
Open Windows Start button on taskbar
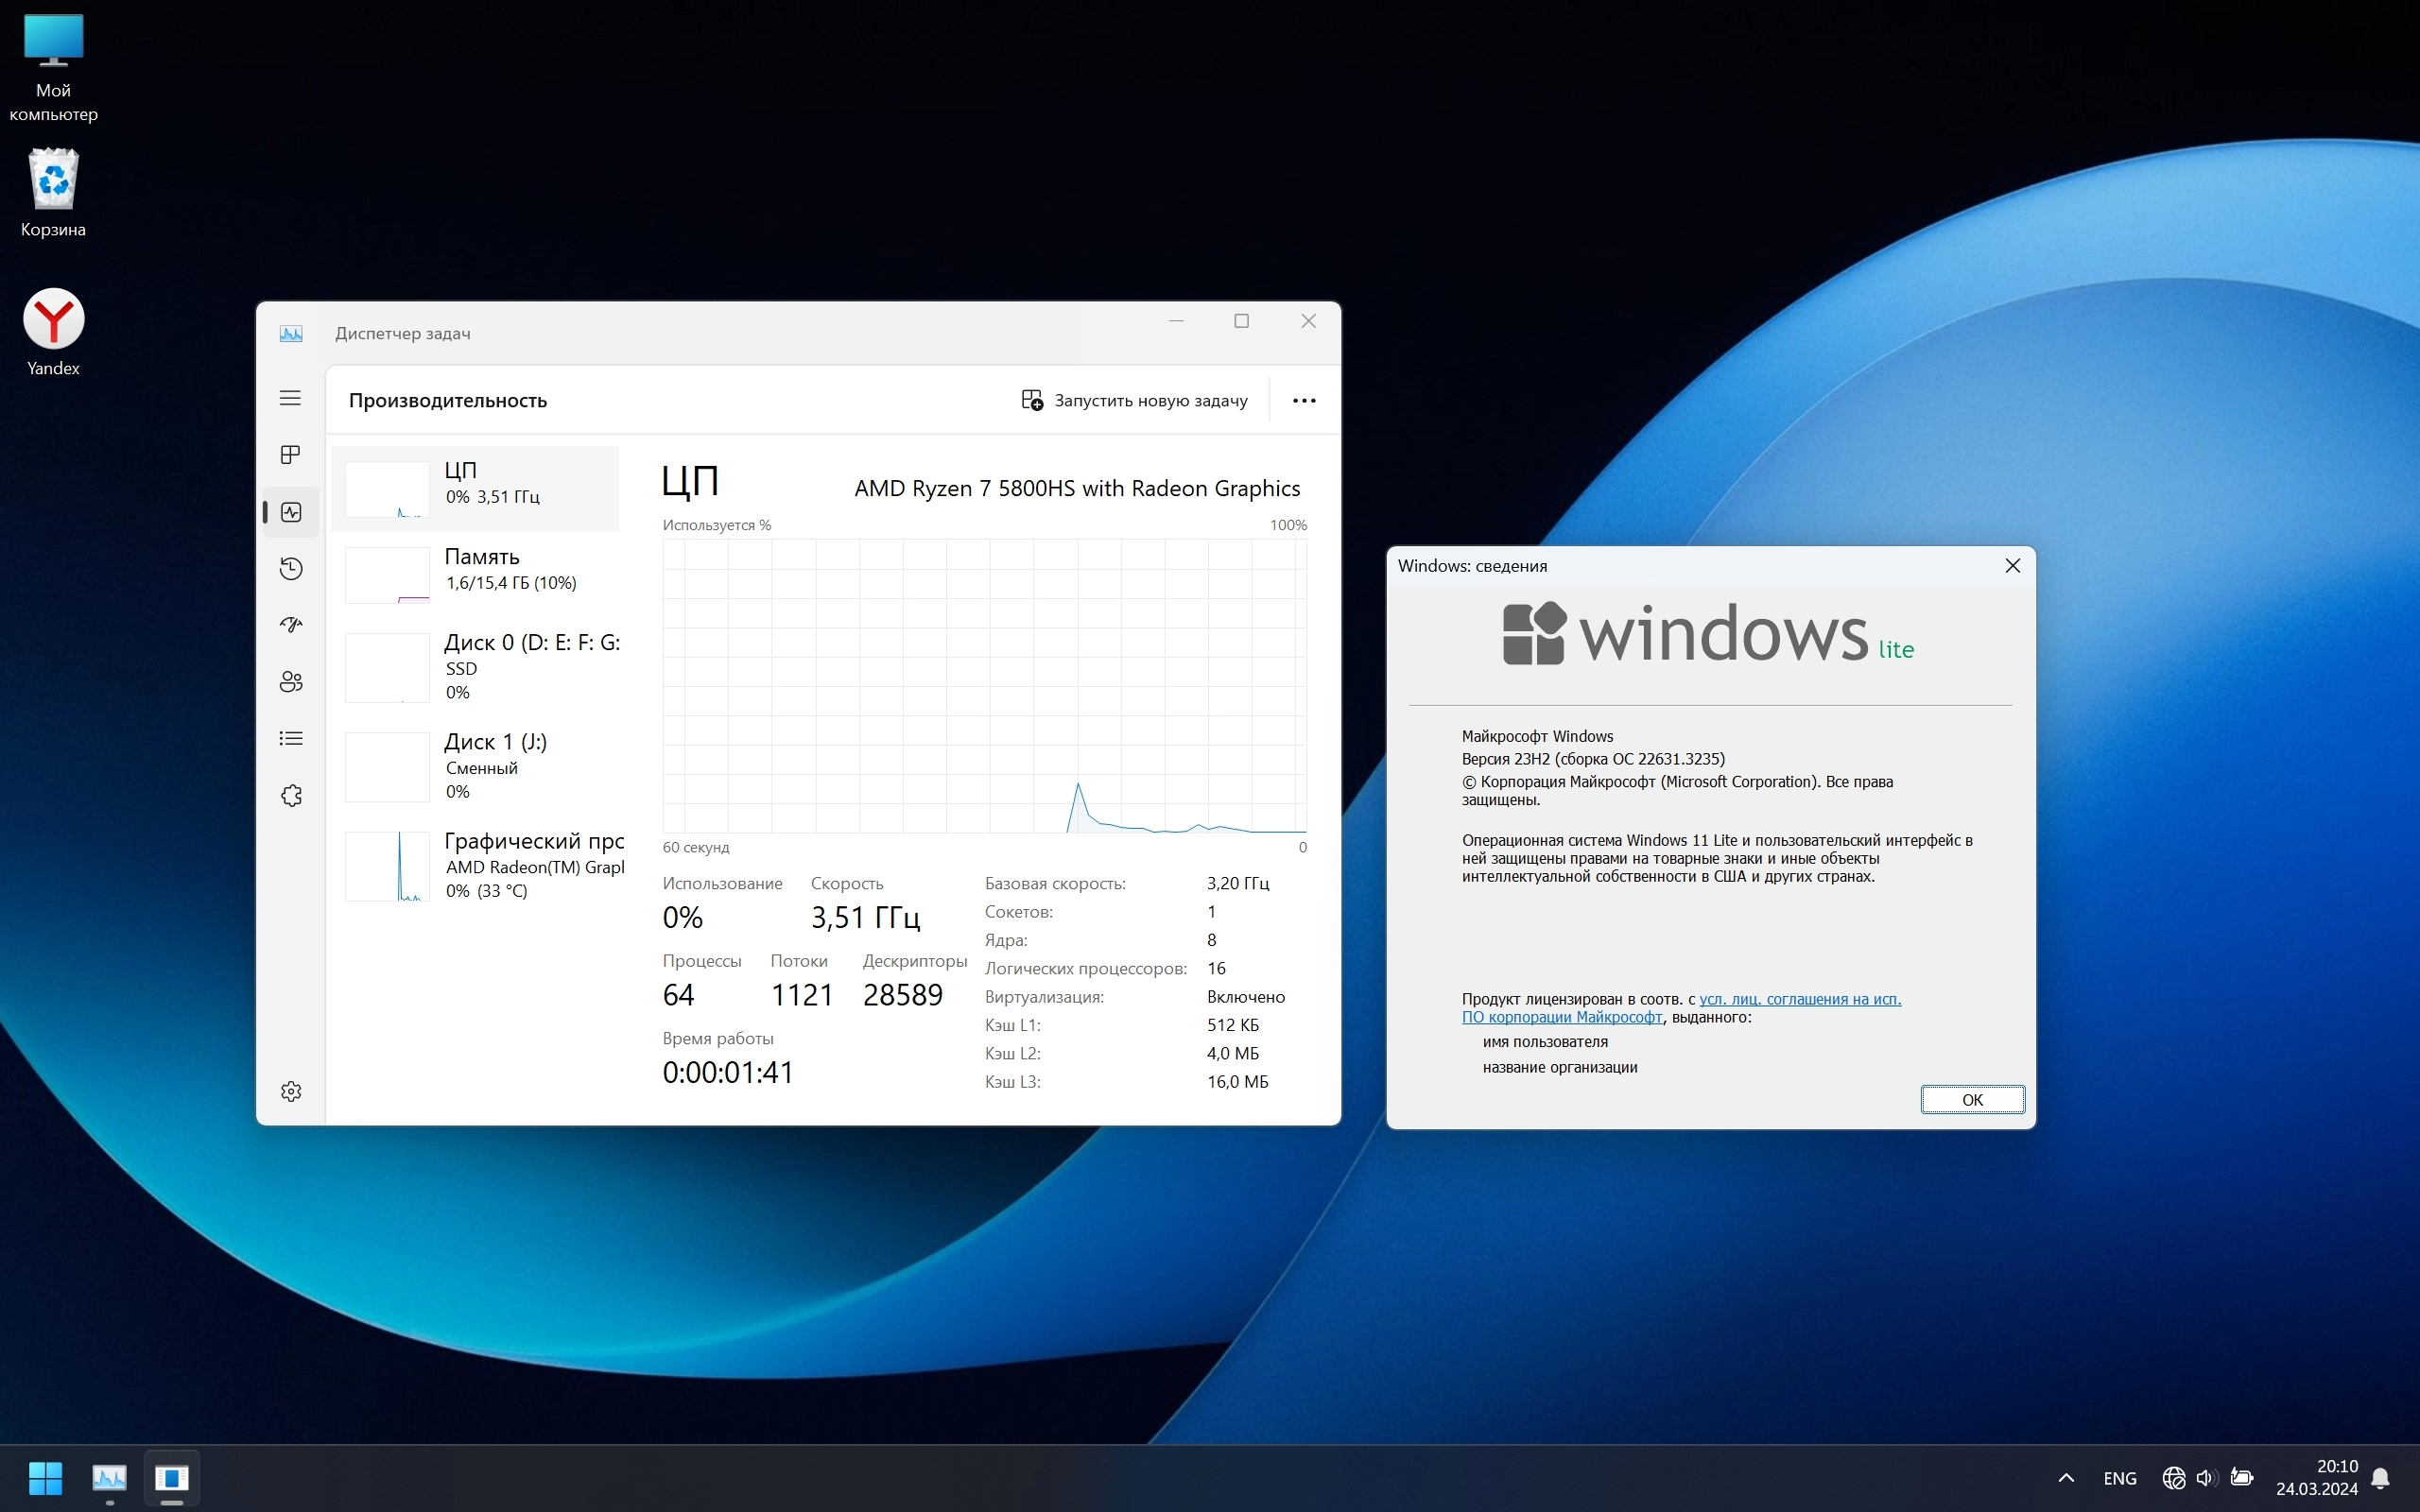point(45,1478)
